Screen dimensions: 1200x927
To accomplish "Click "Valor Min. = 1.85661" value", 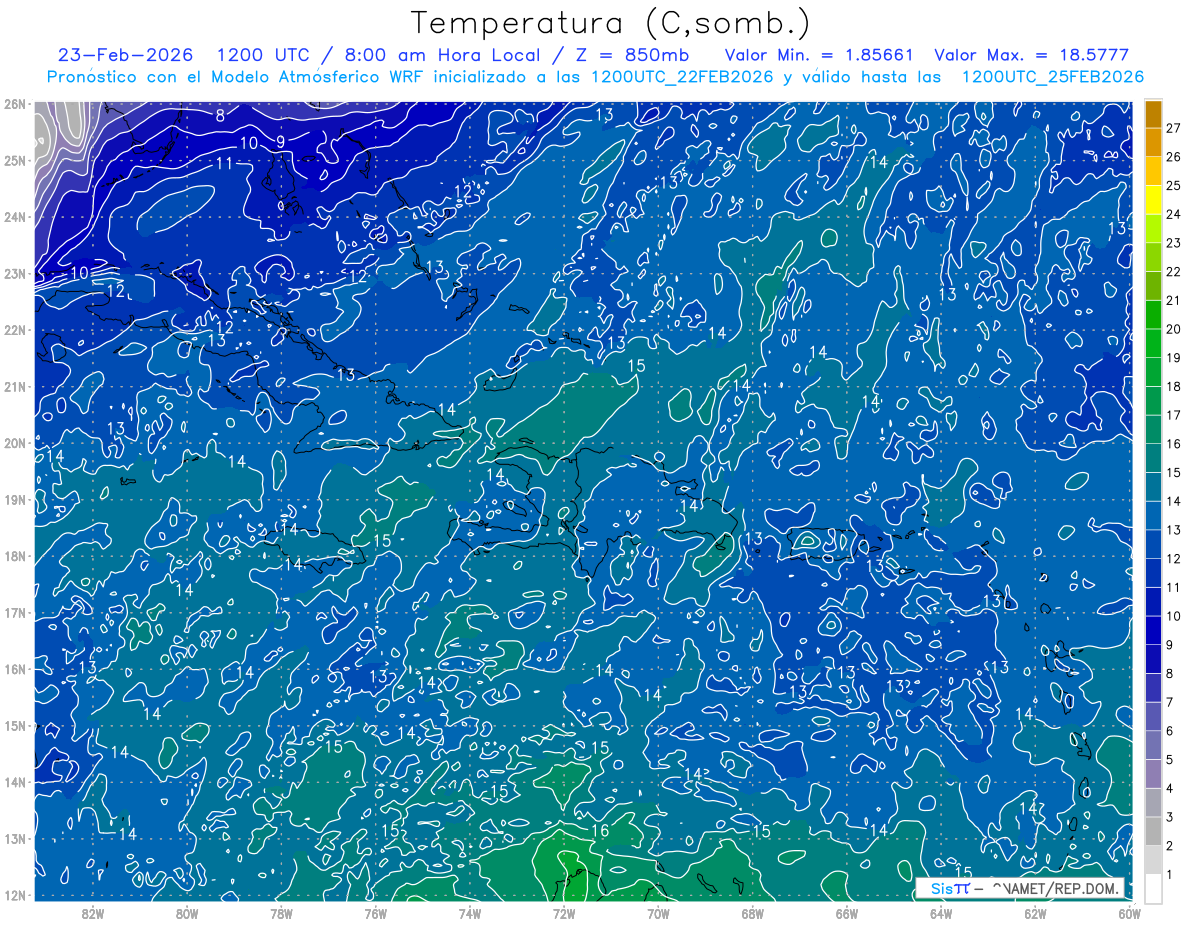I will pyautogui.click(x=818, y=55).
